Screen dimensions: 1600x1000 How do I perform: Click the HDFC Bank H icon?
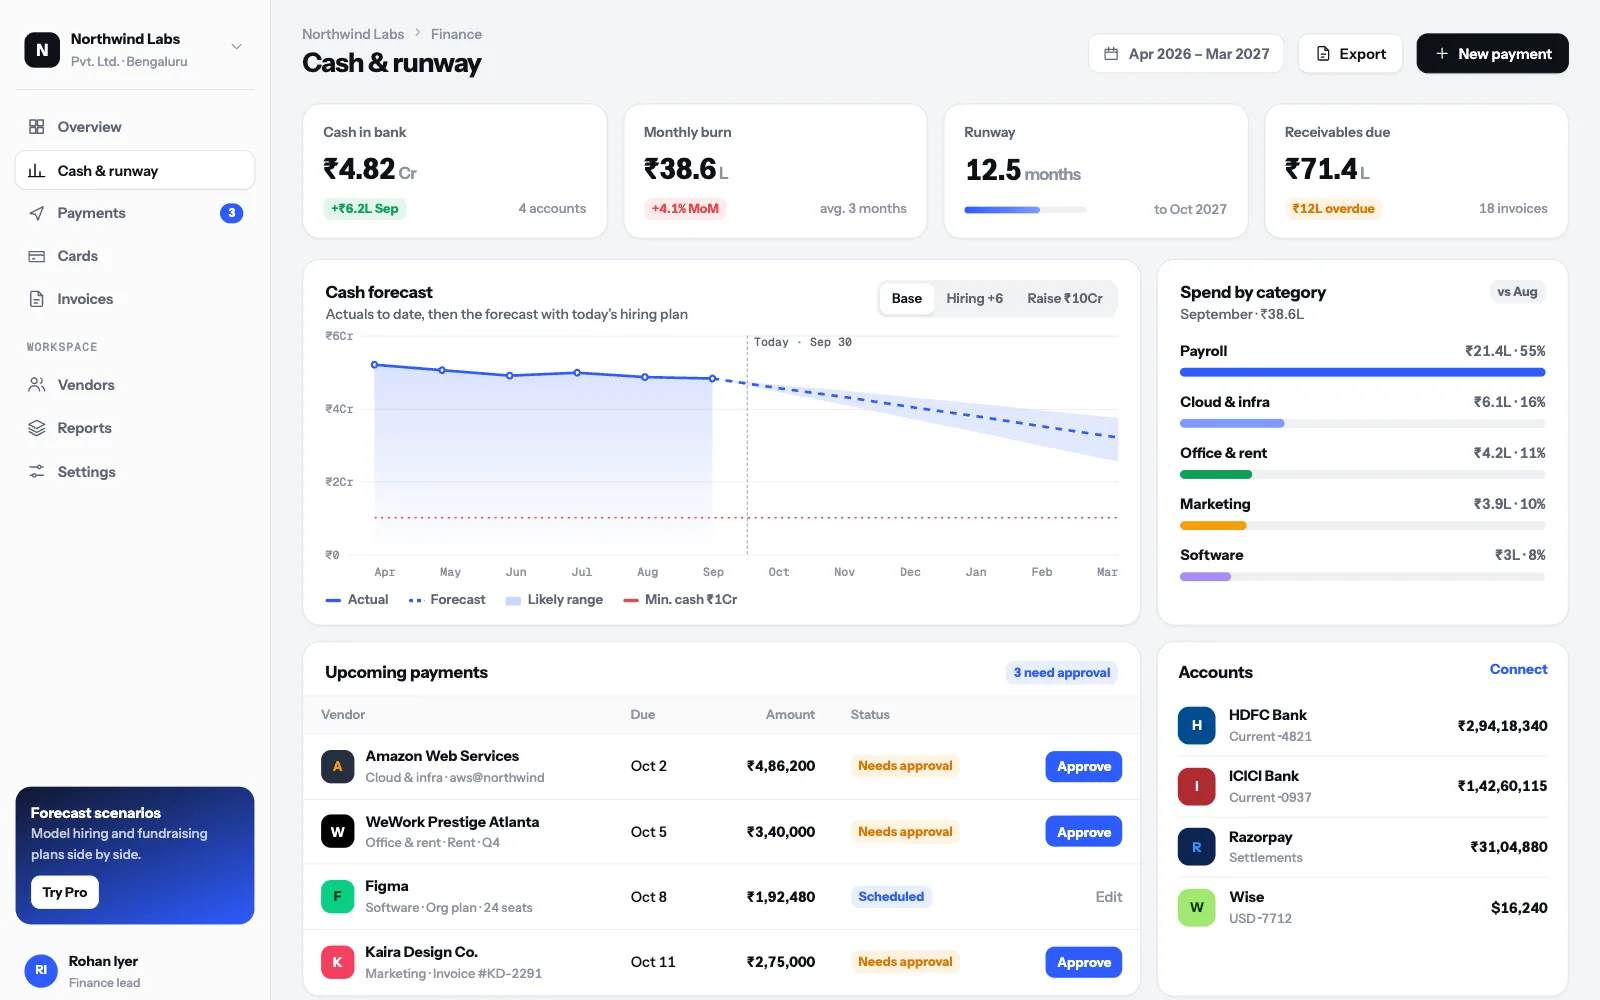pyautogui.click(x=1197, y=726)
